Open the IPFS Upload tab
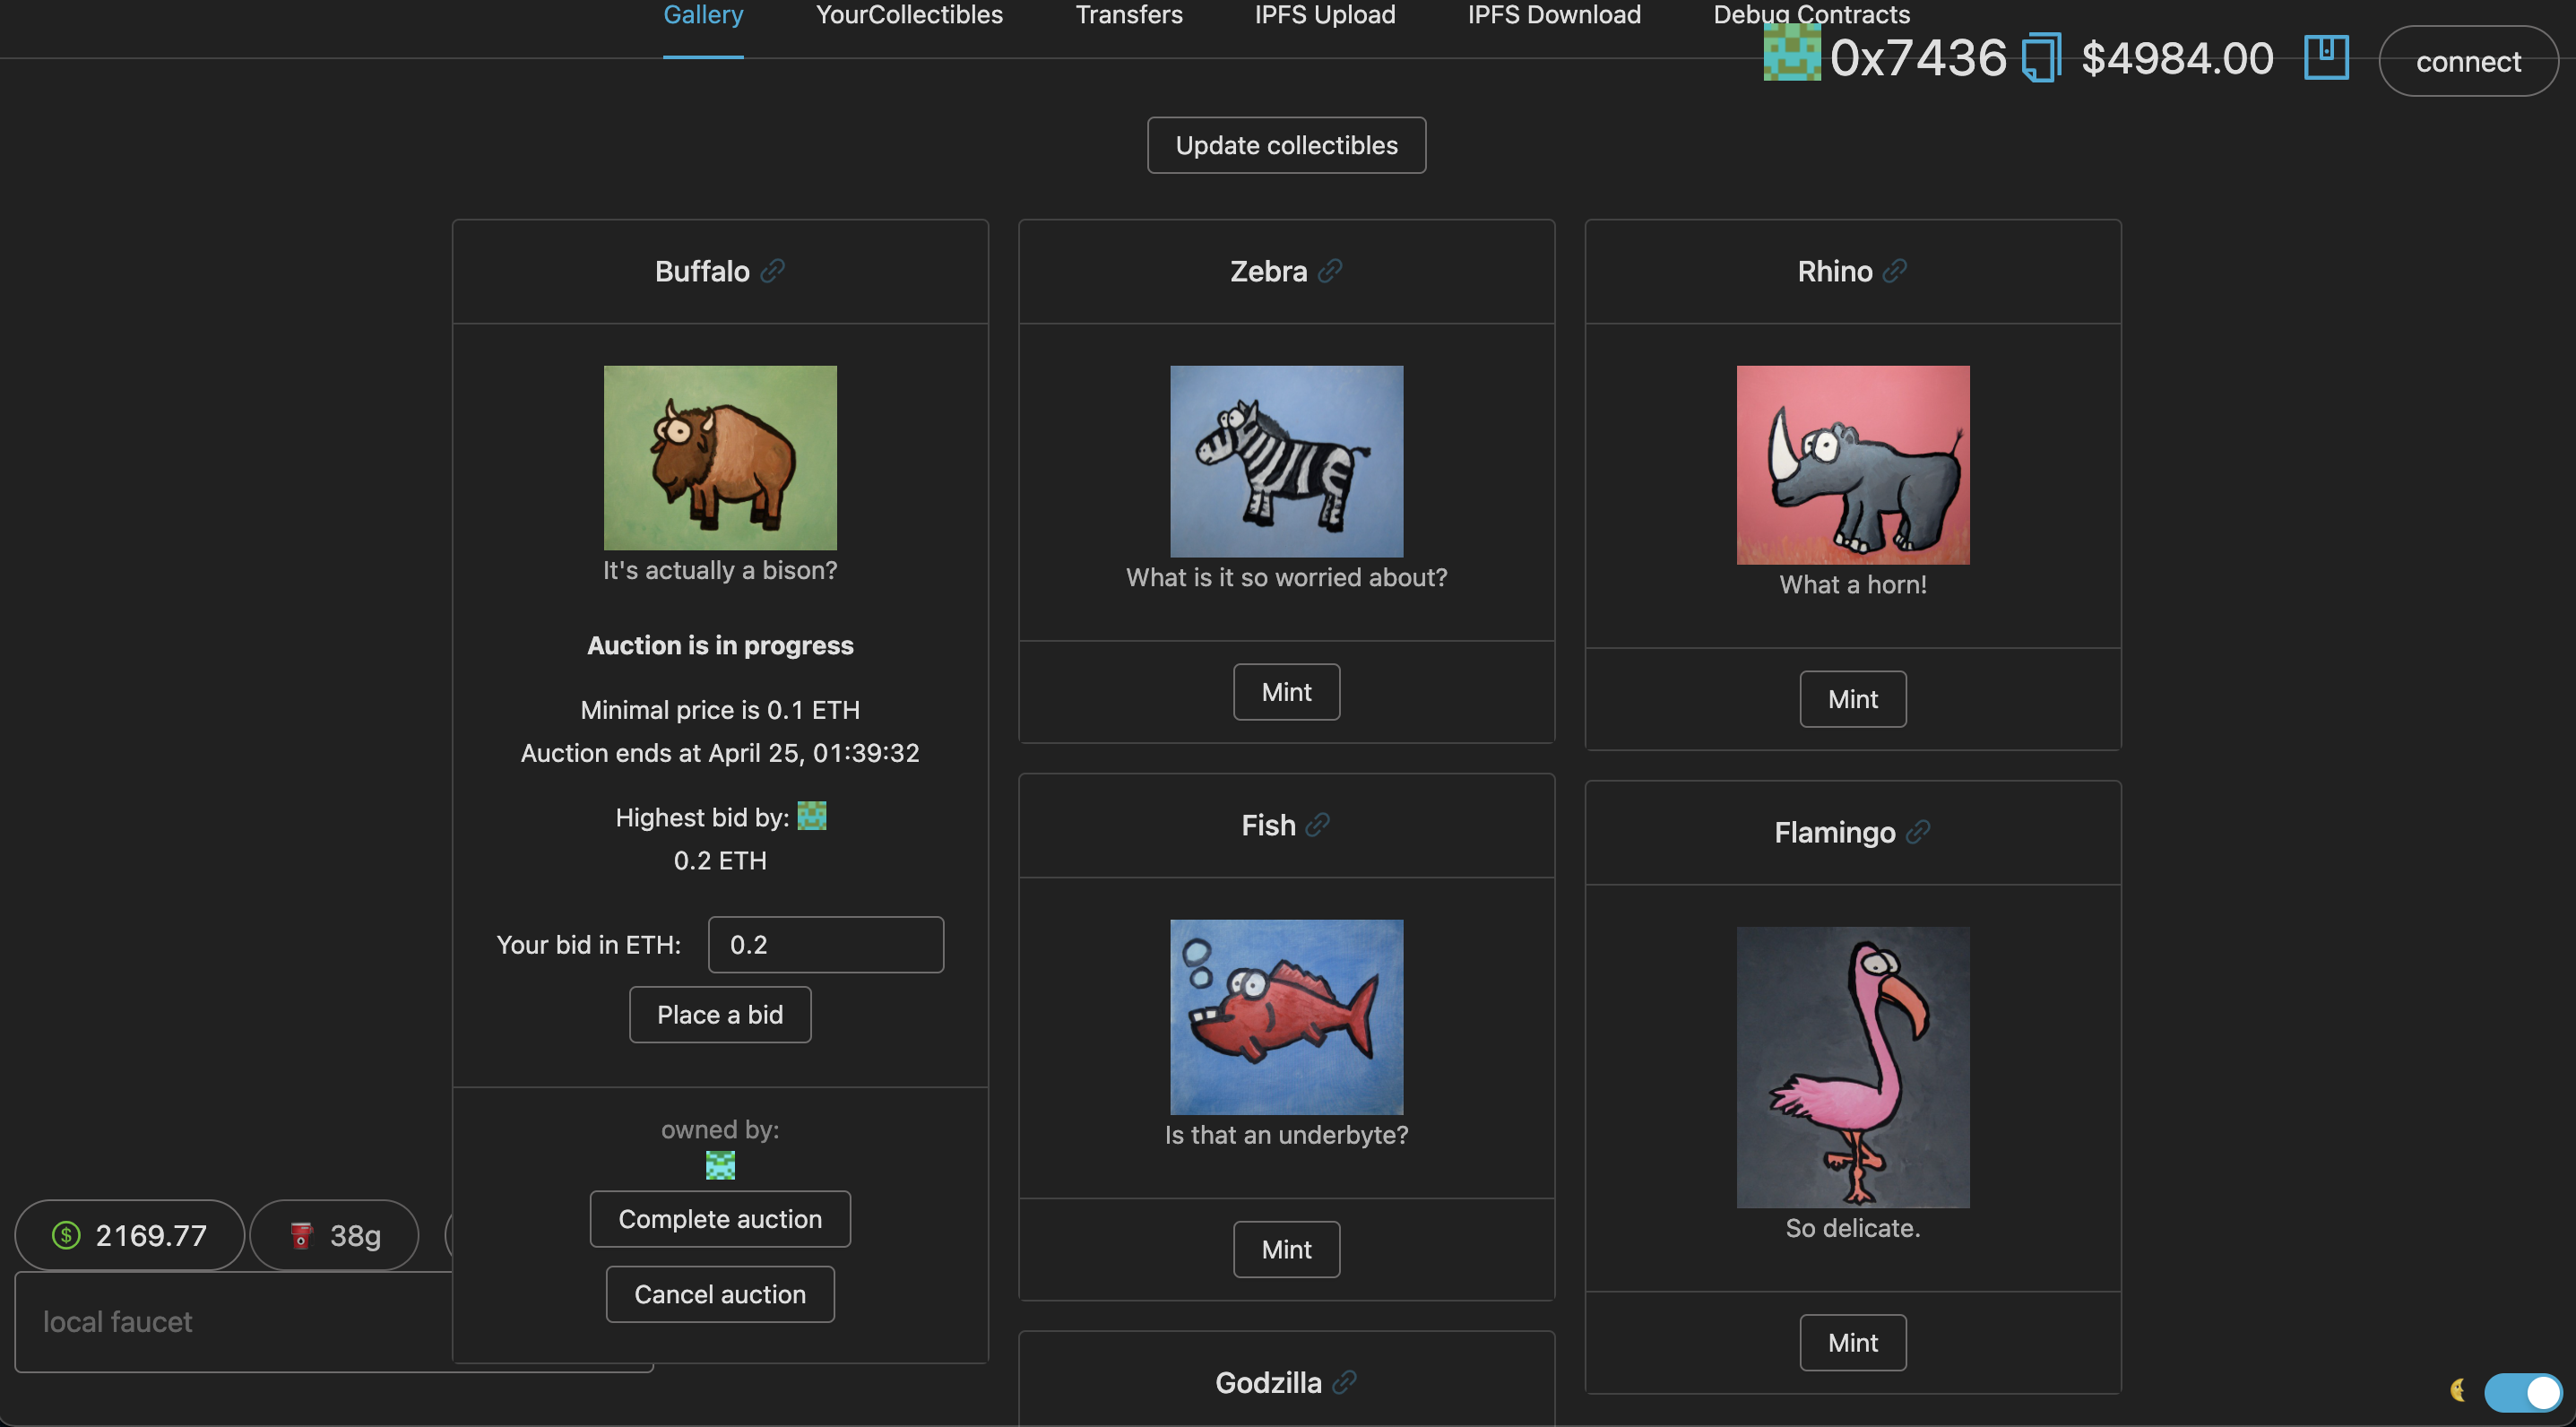This screenshot has height=1427, width=2576. pyautogui.click(x=1324, y=15)
